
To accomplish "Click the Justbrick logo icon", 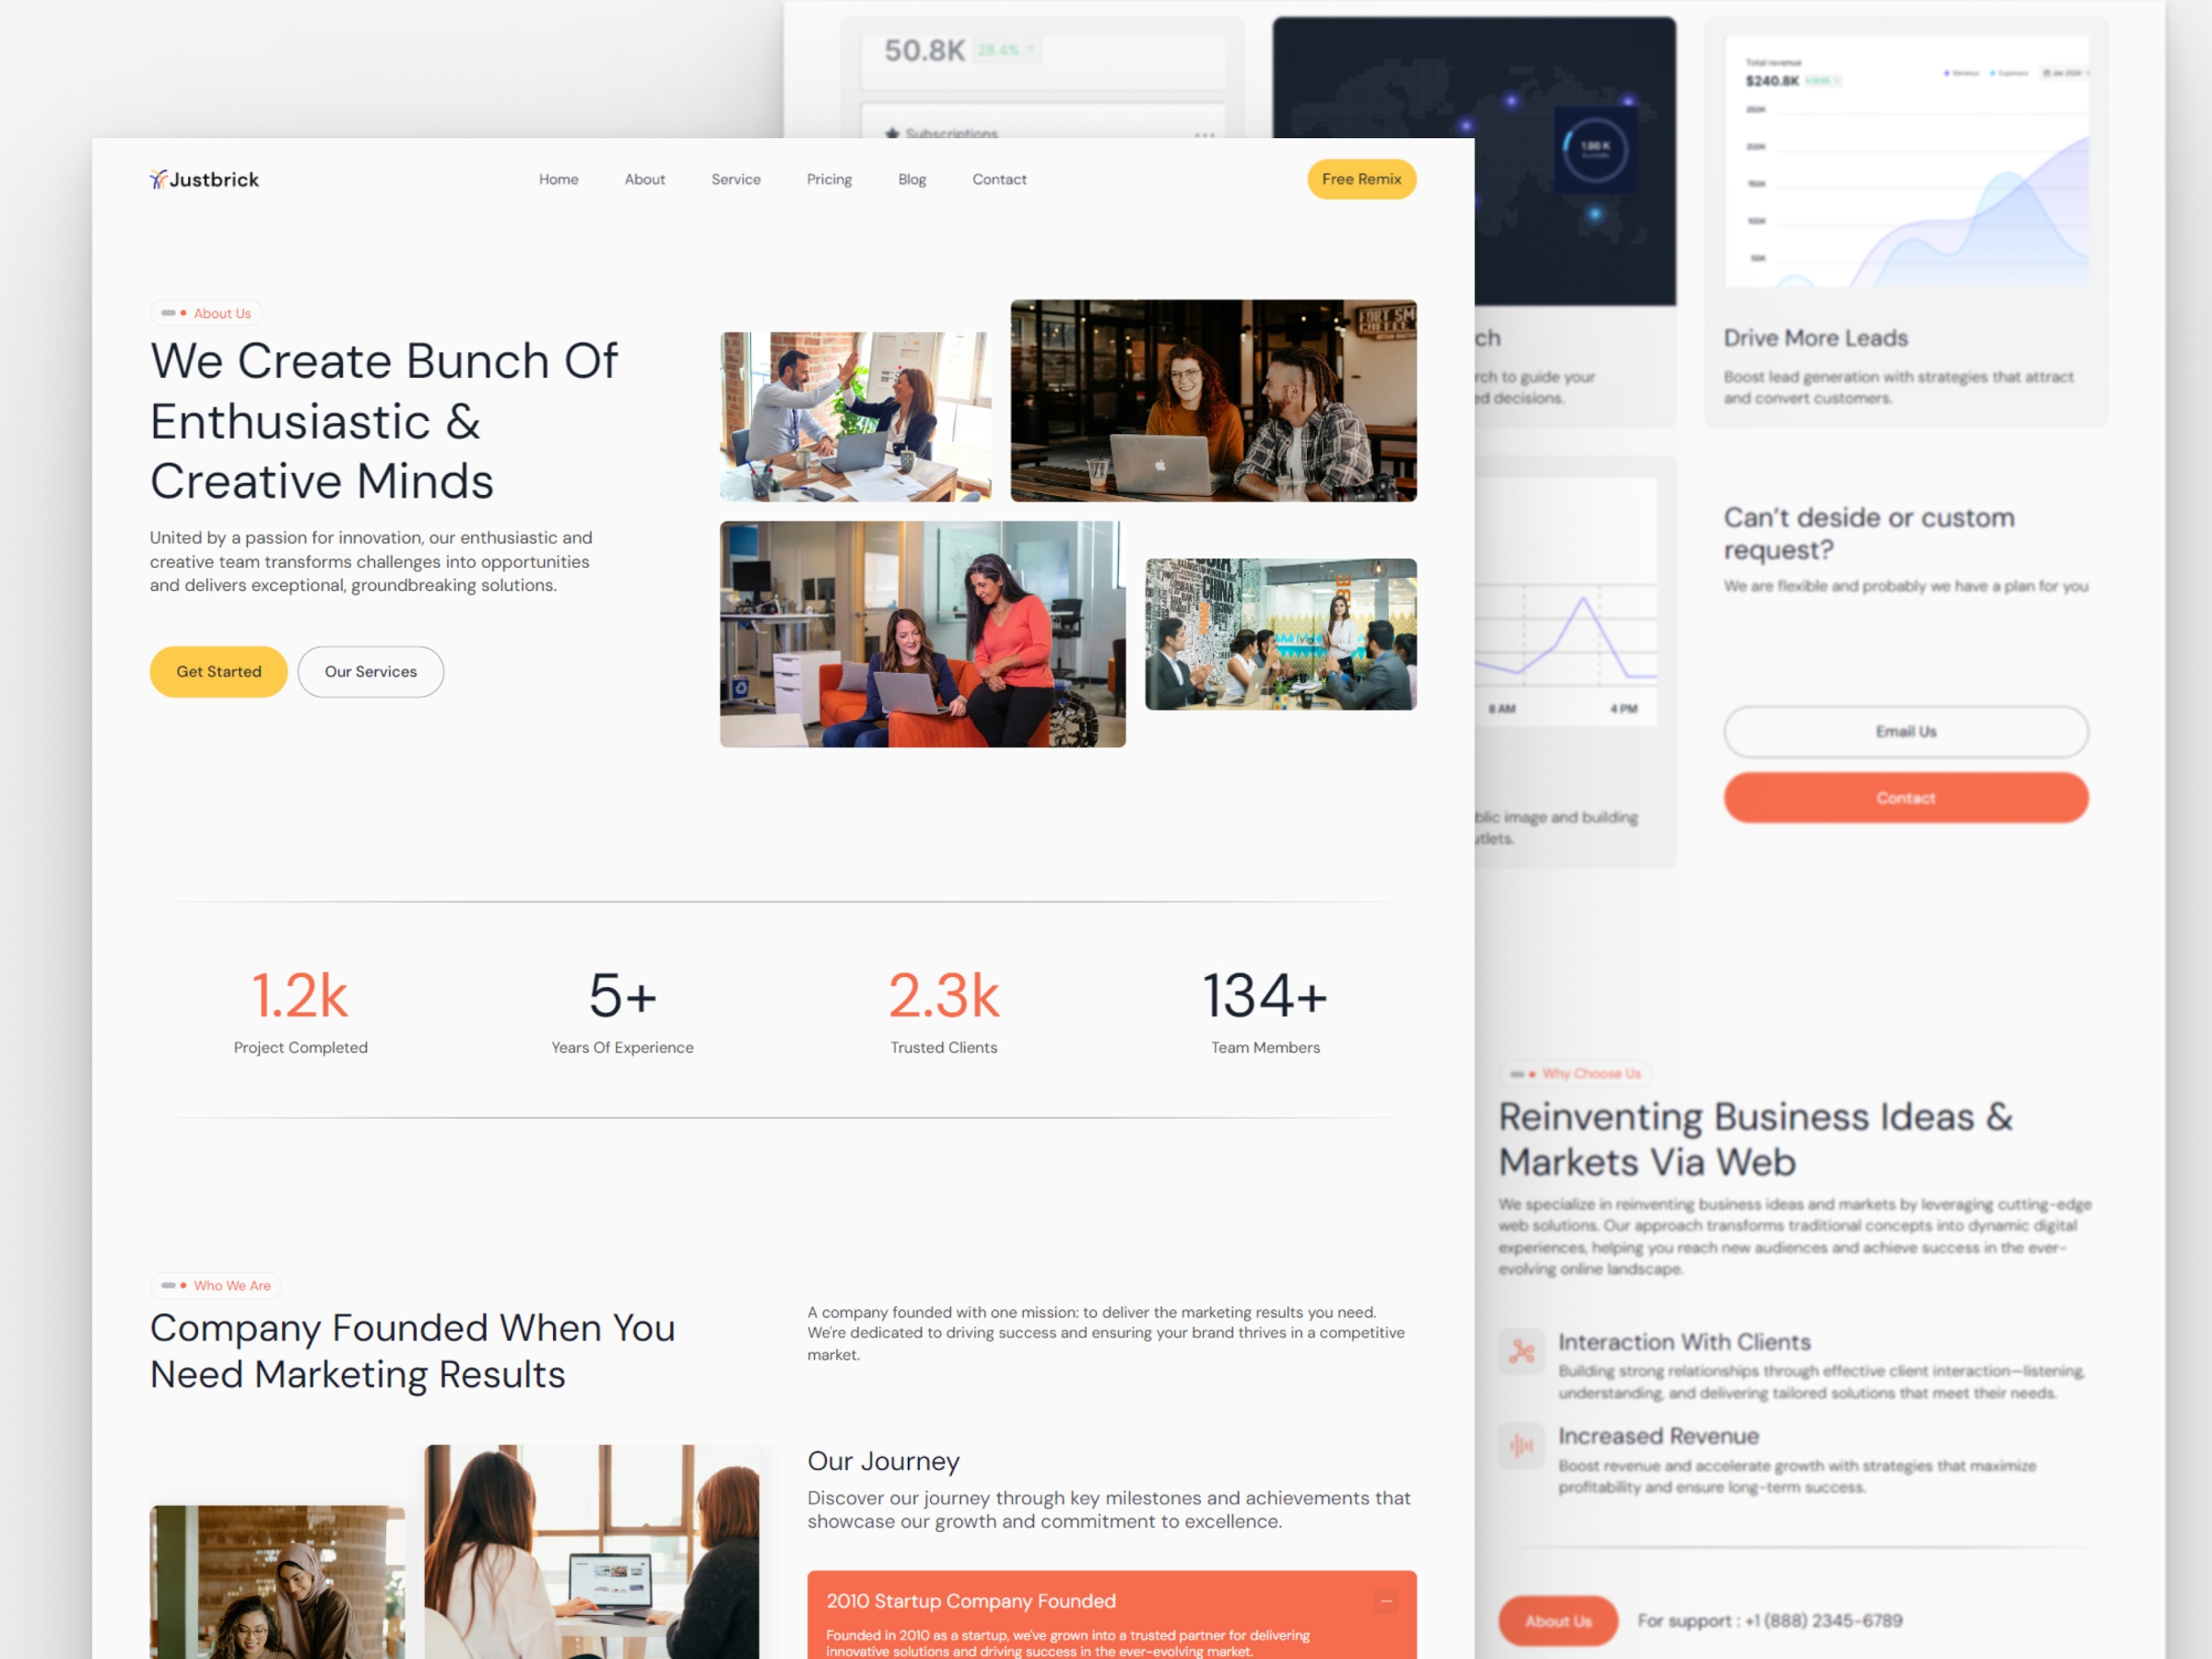I will click(159, 180).
